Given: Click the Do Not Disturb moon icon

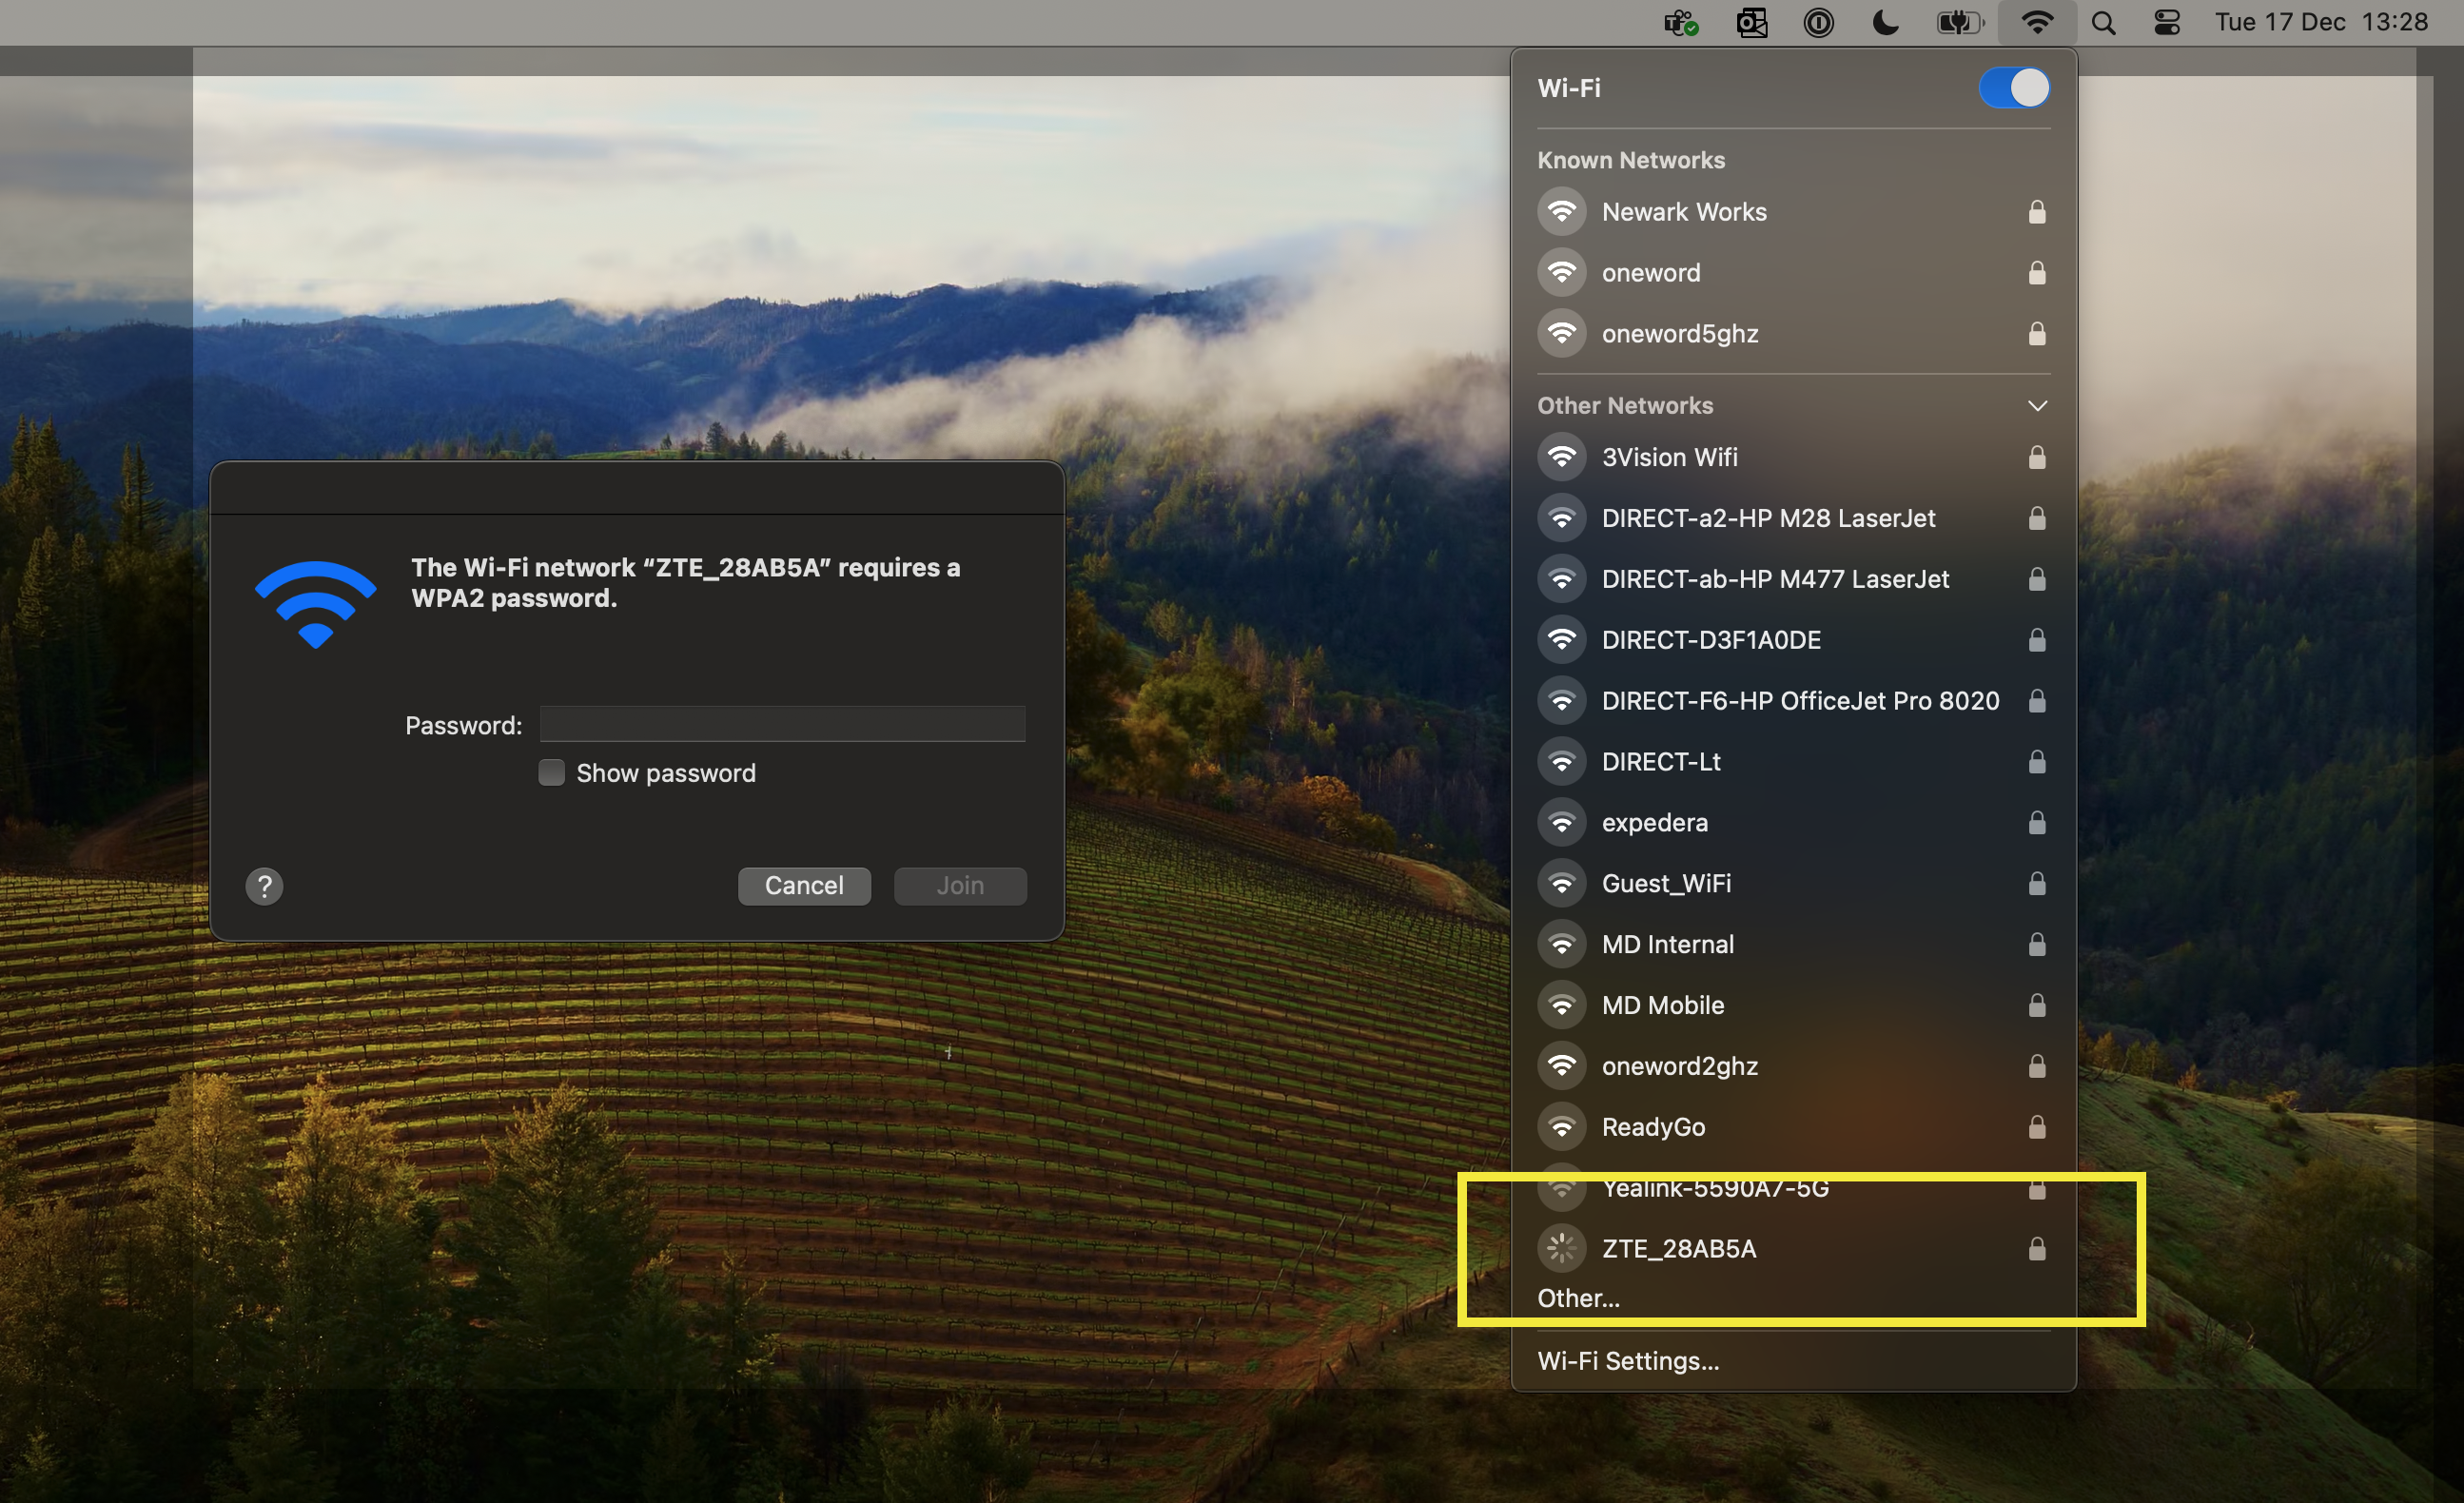Looking at the screenshot, I should [x=1884, y=22].
